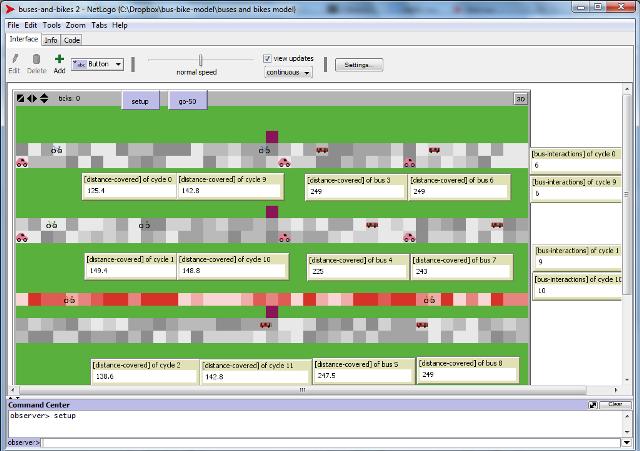Switch to the Code tab
The image size is (640, 451).
tap(72, 40)
